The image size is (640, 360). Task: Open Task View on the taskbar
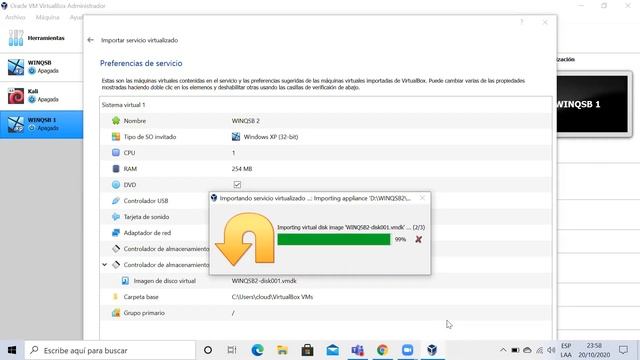pyautogui.click(x=232, y=350)
